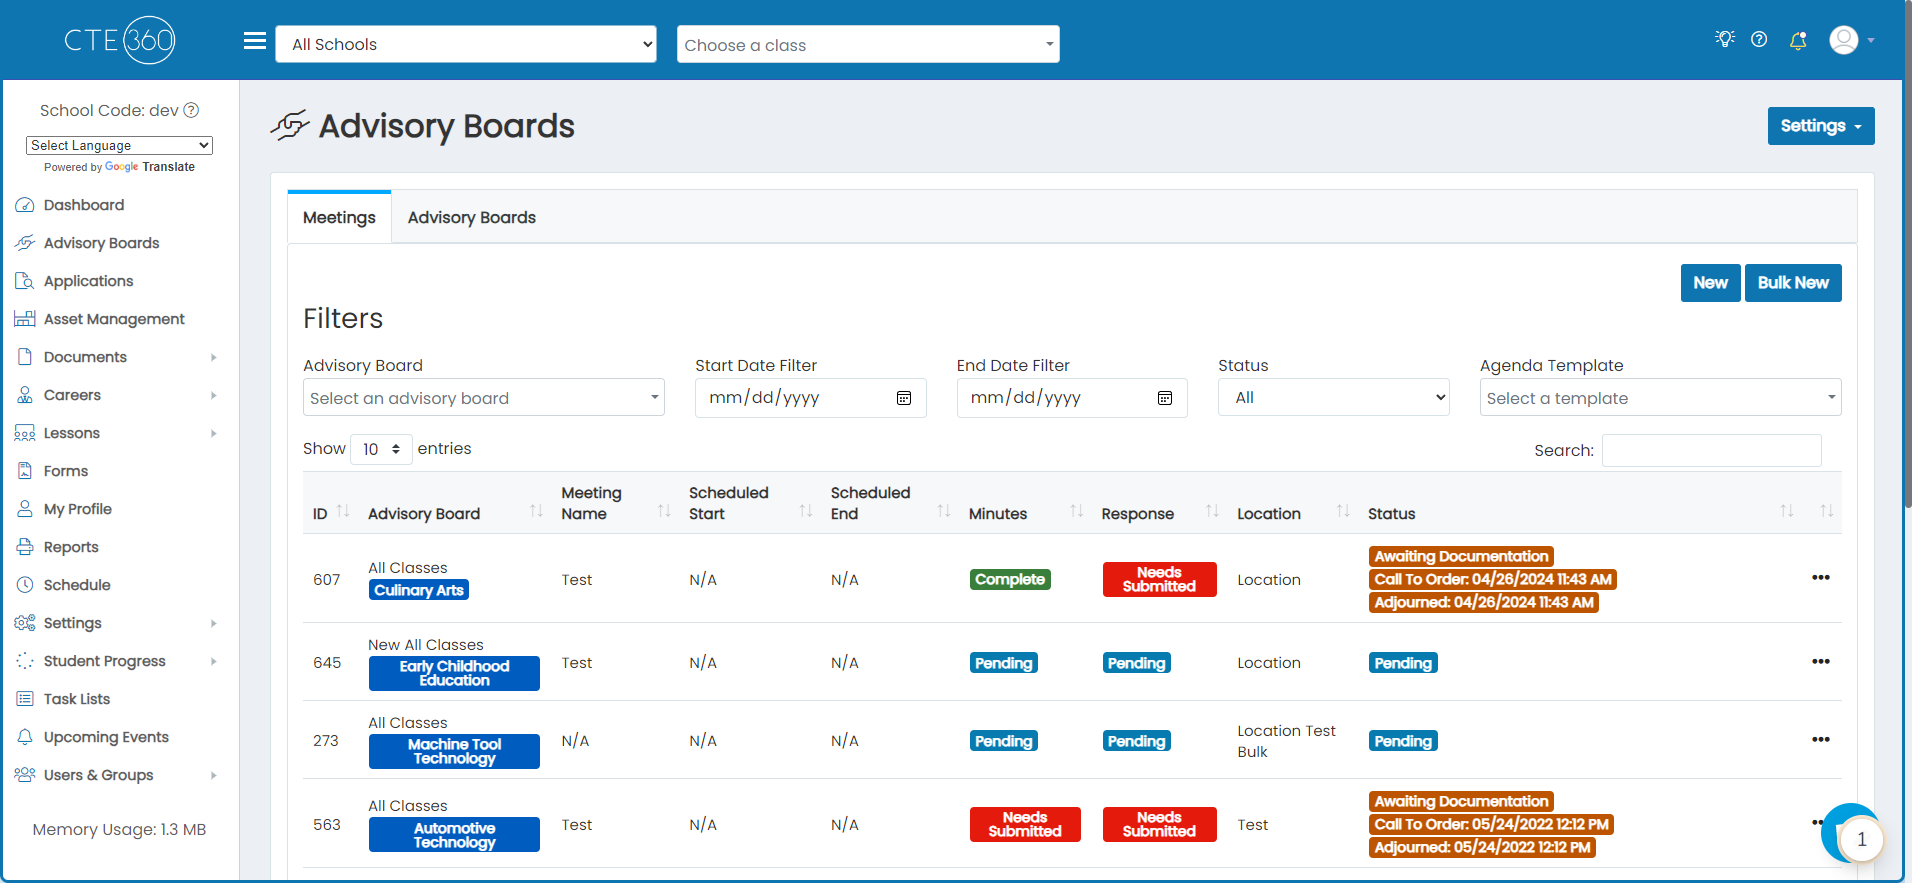Open the All Schools dropdown
This screenshot has height=883, width=1912.
pos(466,44)
